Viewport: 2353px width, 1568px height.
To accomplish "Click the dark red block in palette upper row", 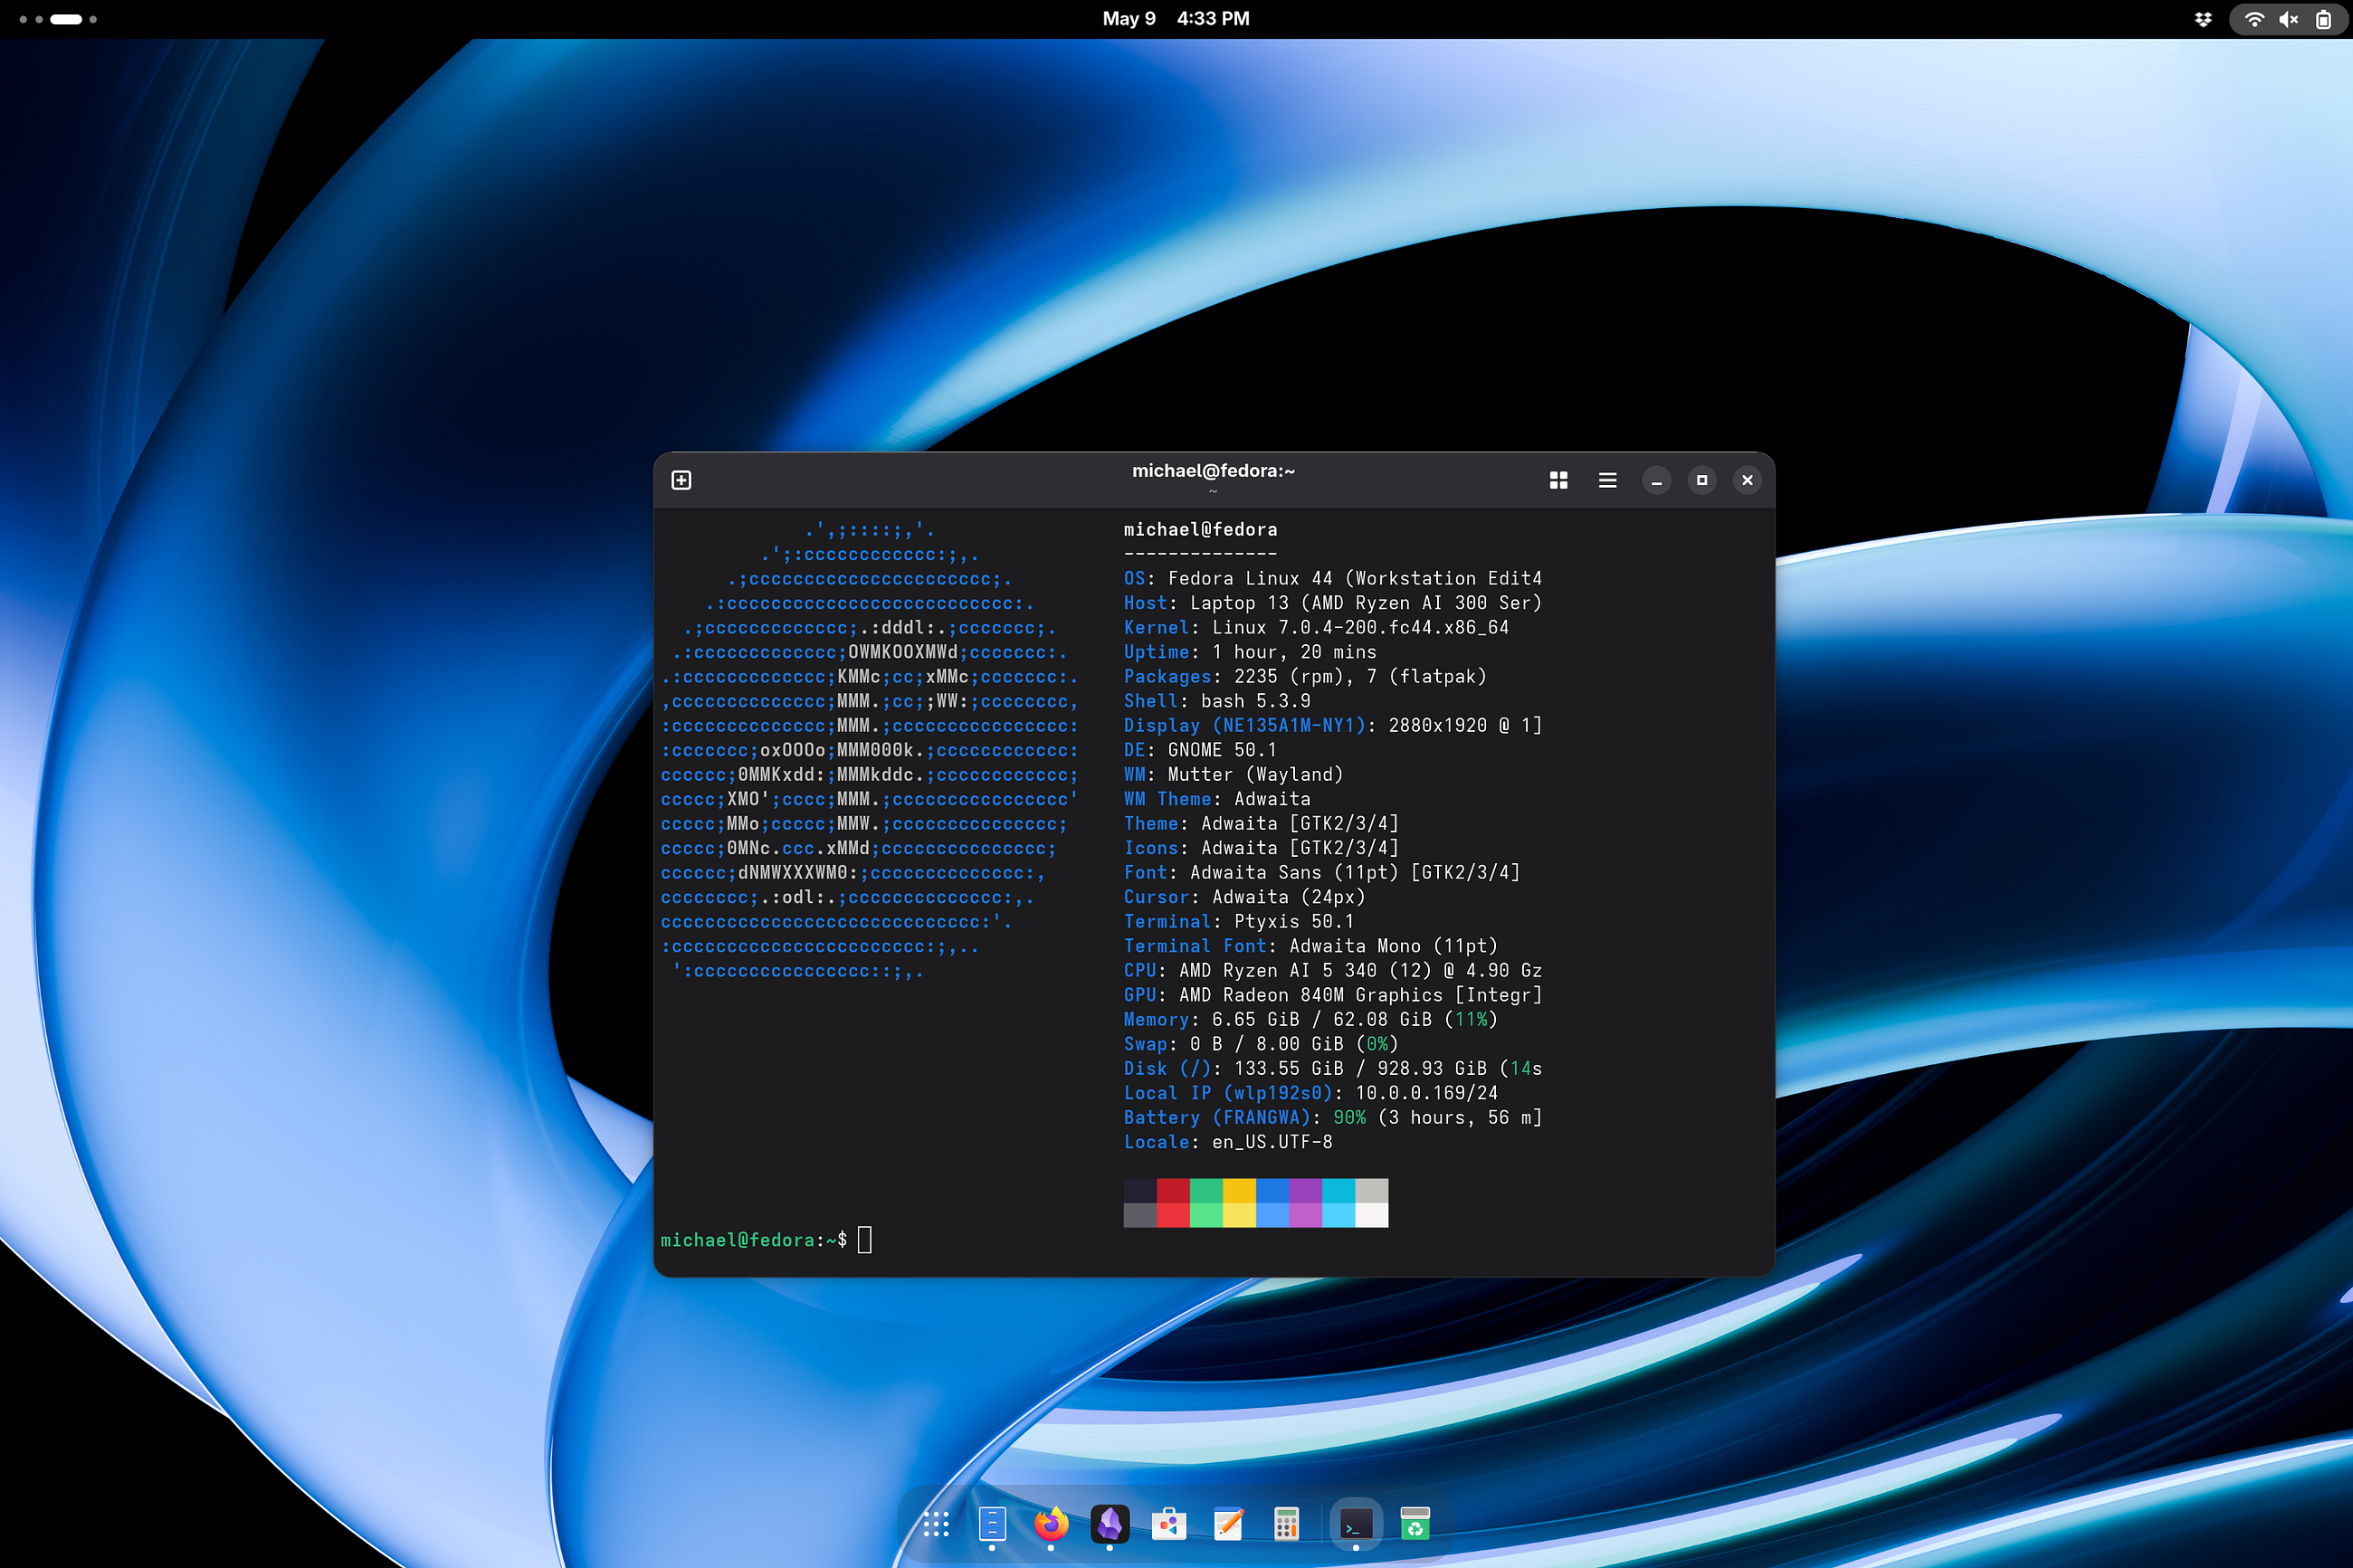I will 1173,1190.
